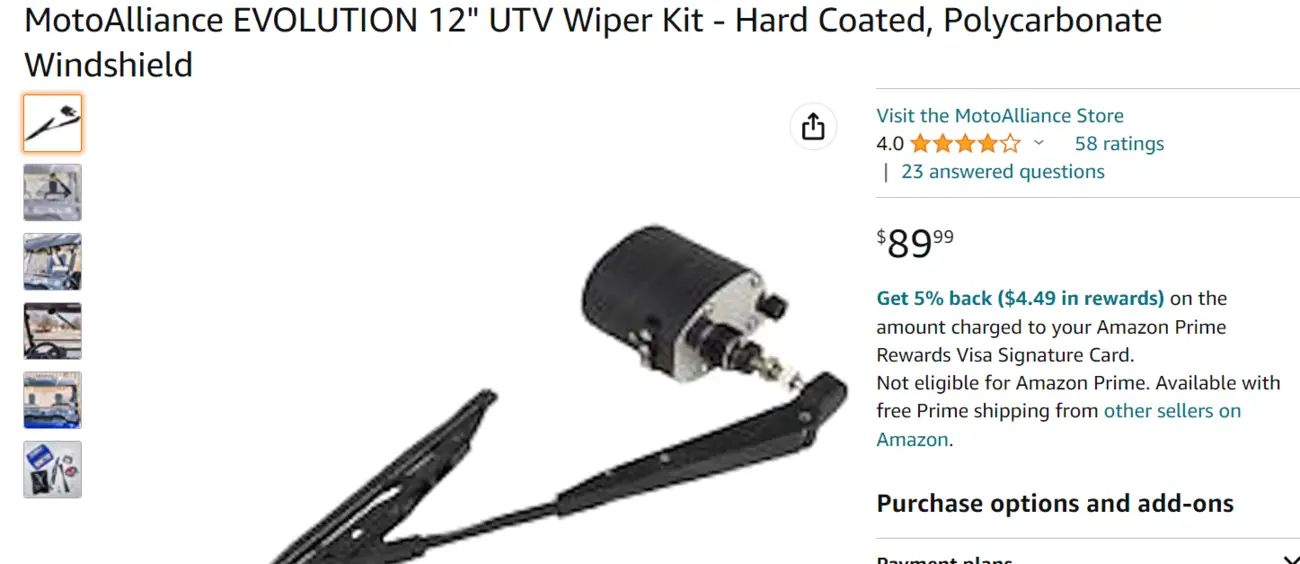Expand the Payment plans section chevron
This screenshot has width=1300, height=564.
pyautogui.click(x=1289, y=560)
